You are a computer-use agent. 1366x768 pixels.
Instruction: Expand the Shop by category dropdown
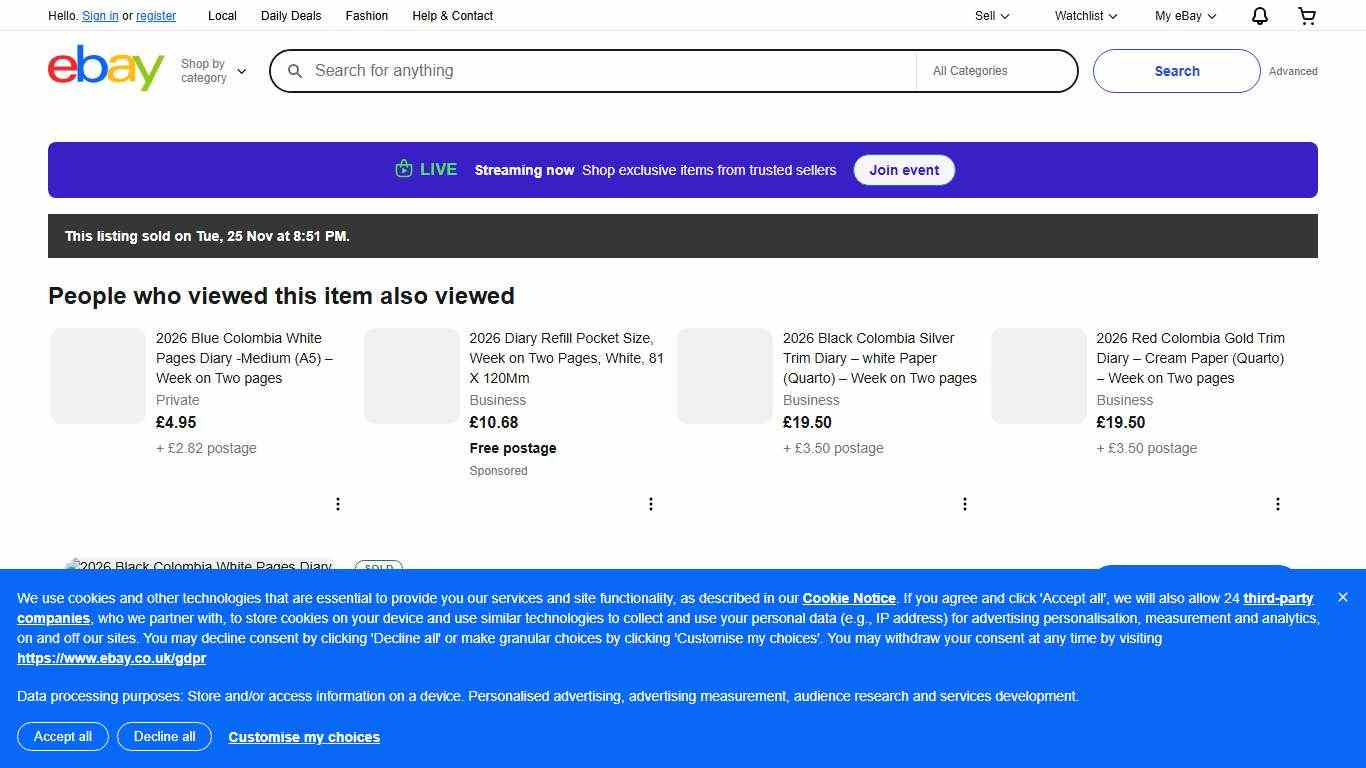coord(213,71)
